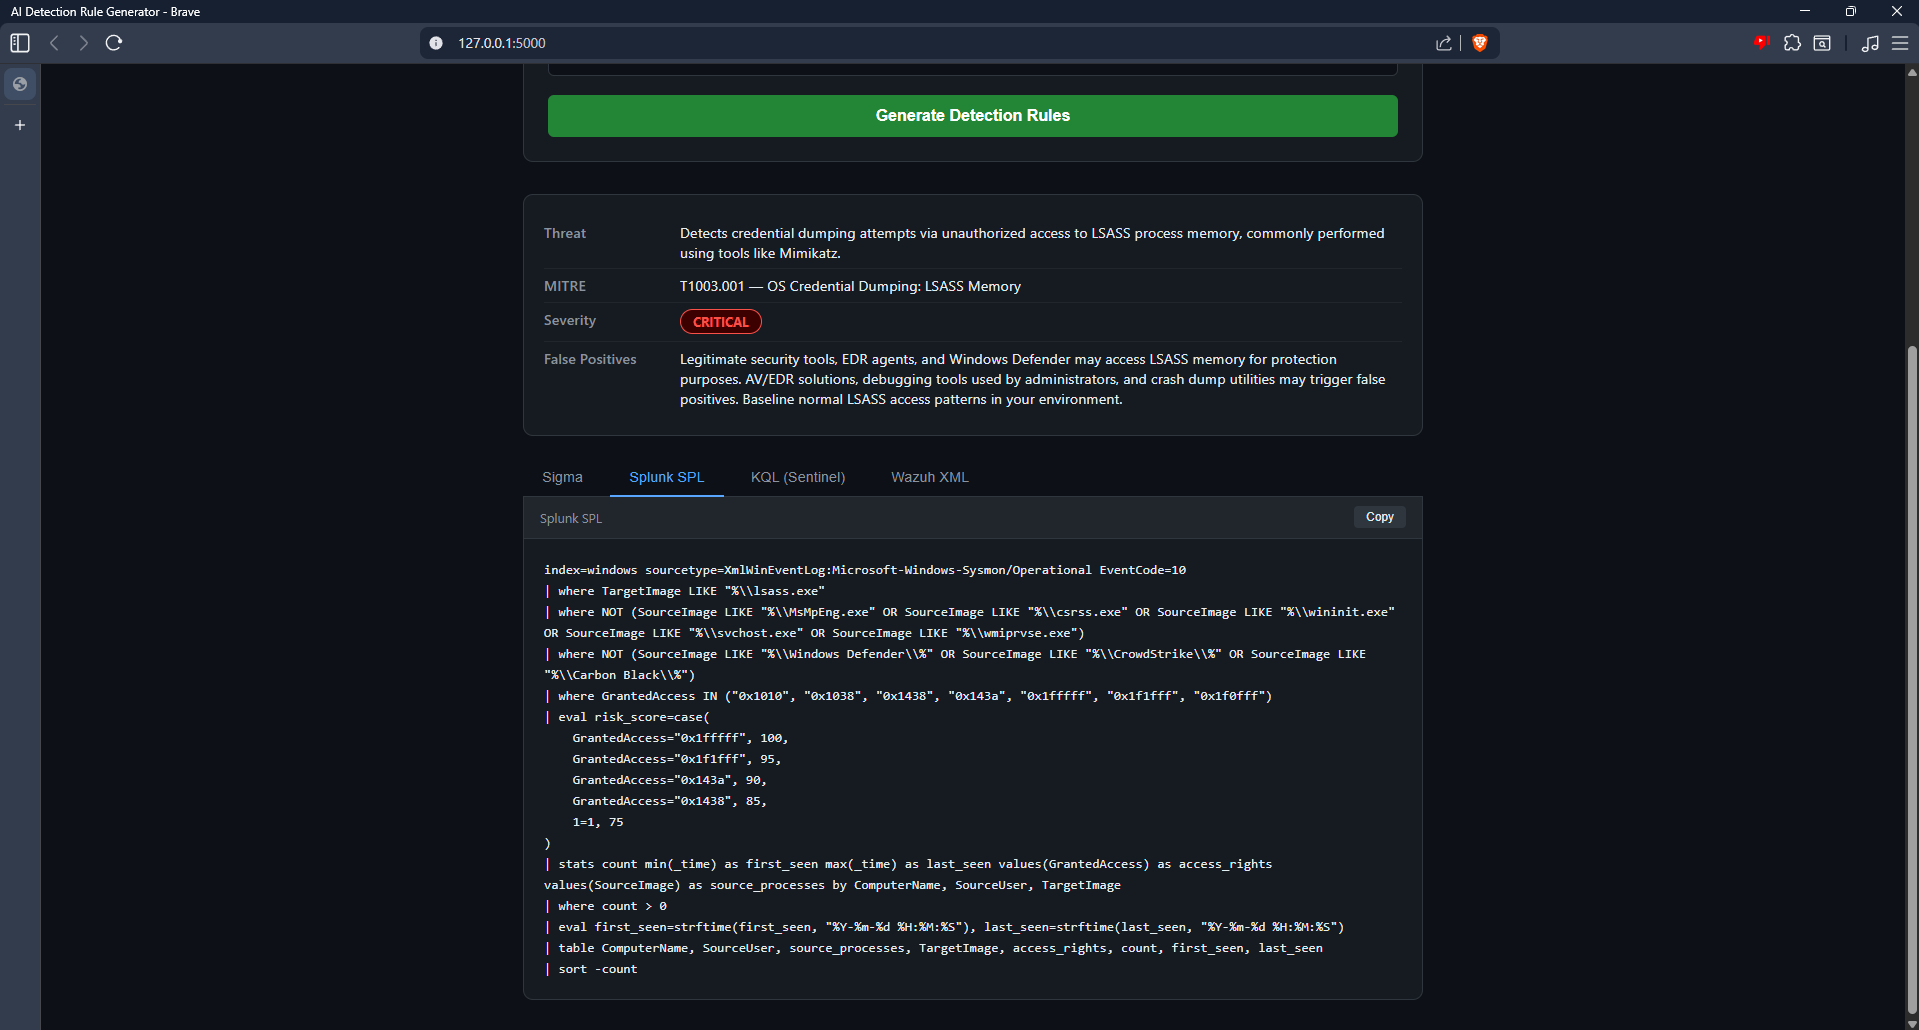Select the active vertical tab icon
The image size is (1919, 1030).
(20, 84)
